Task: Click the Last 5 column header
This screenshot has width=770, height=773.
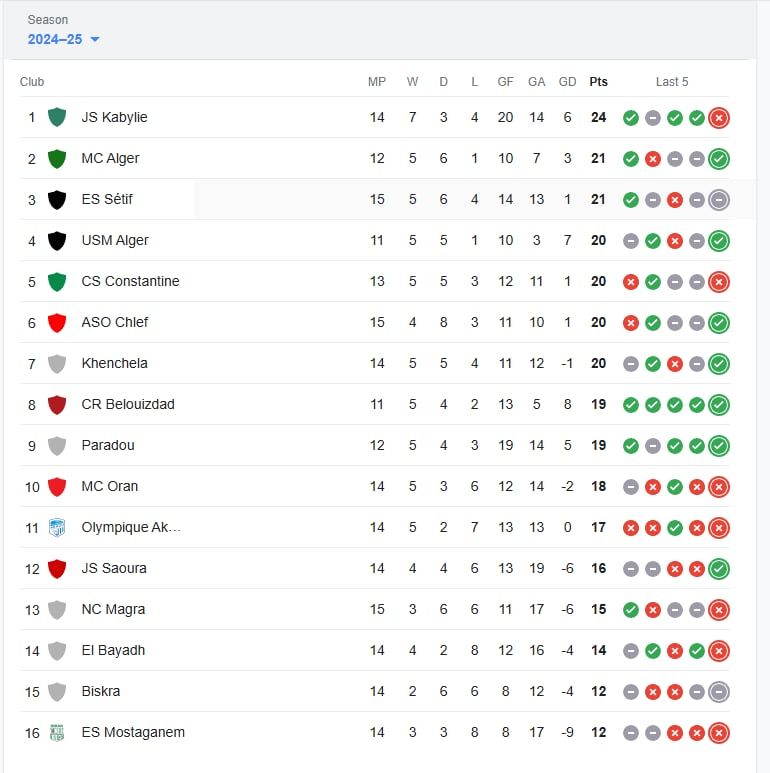Action: 672,82
